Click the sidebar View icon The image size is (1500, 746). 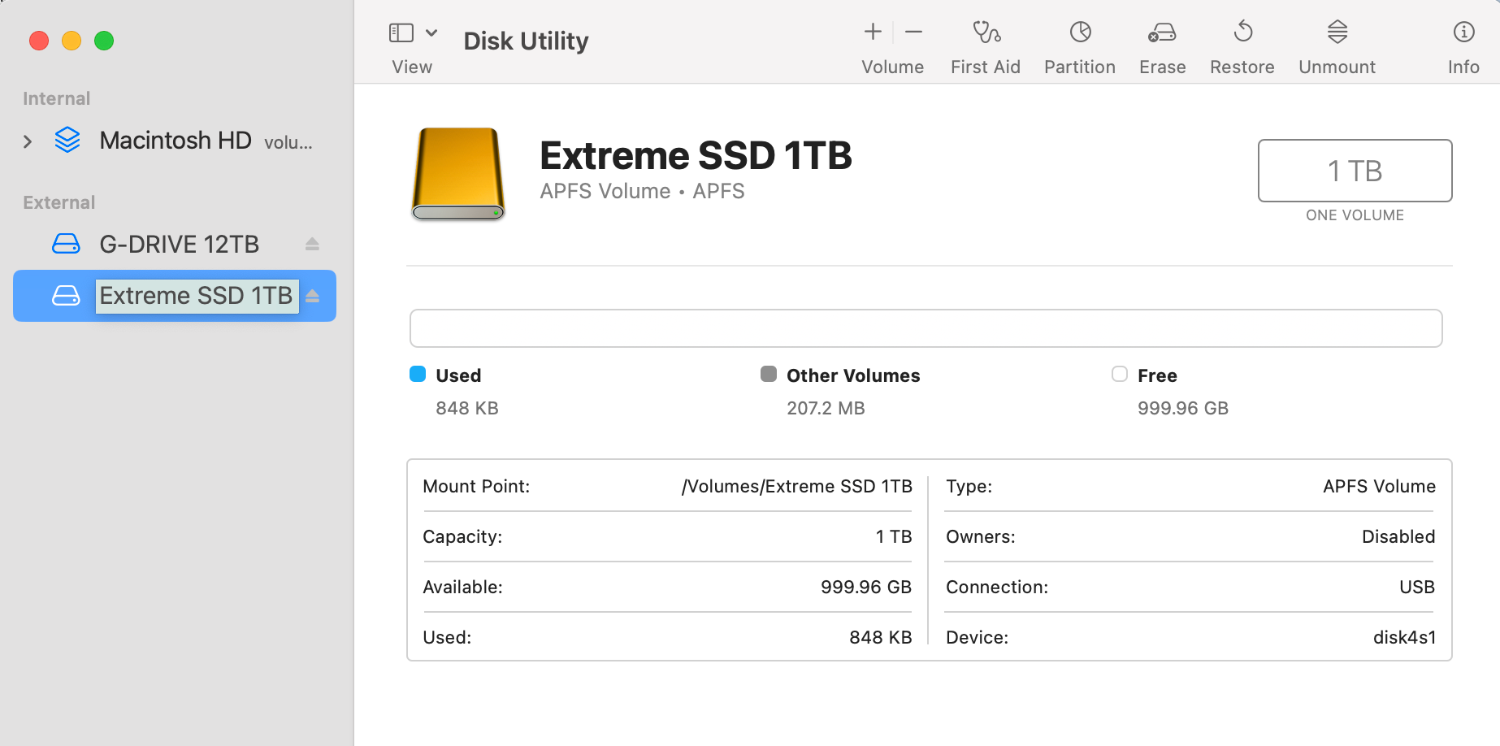coord(401,33)
